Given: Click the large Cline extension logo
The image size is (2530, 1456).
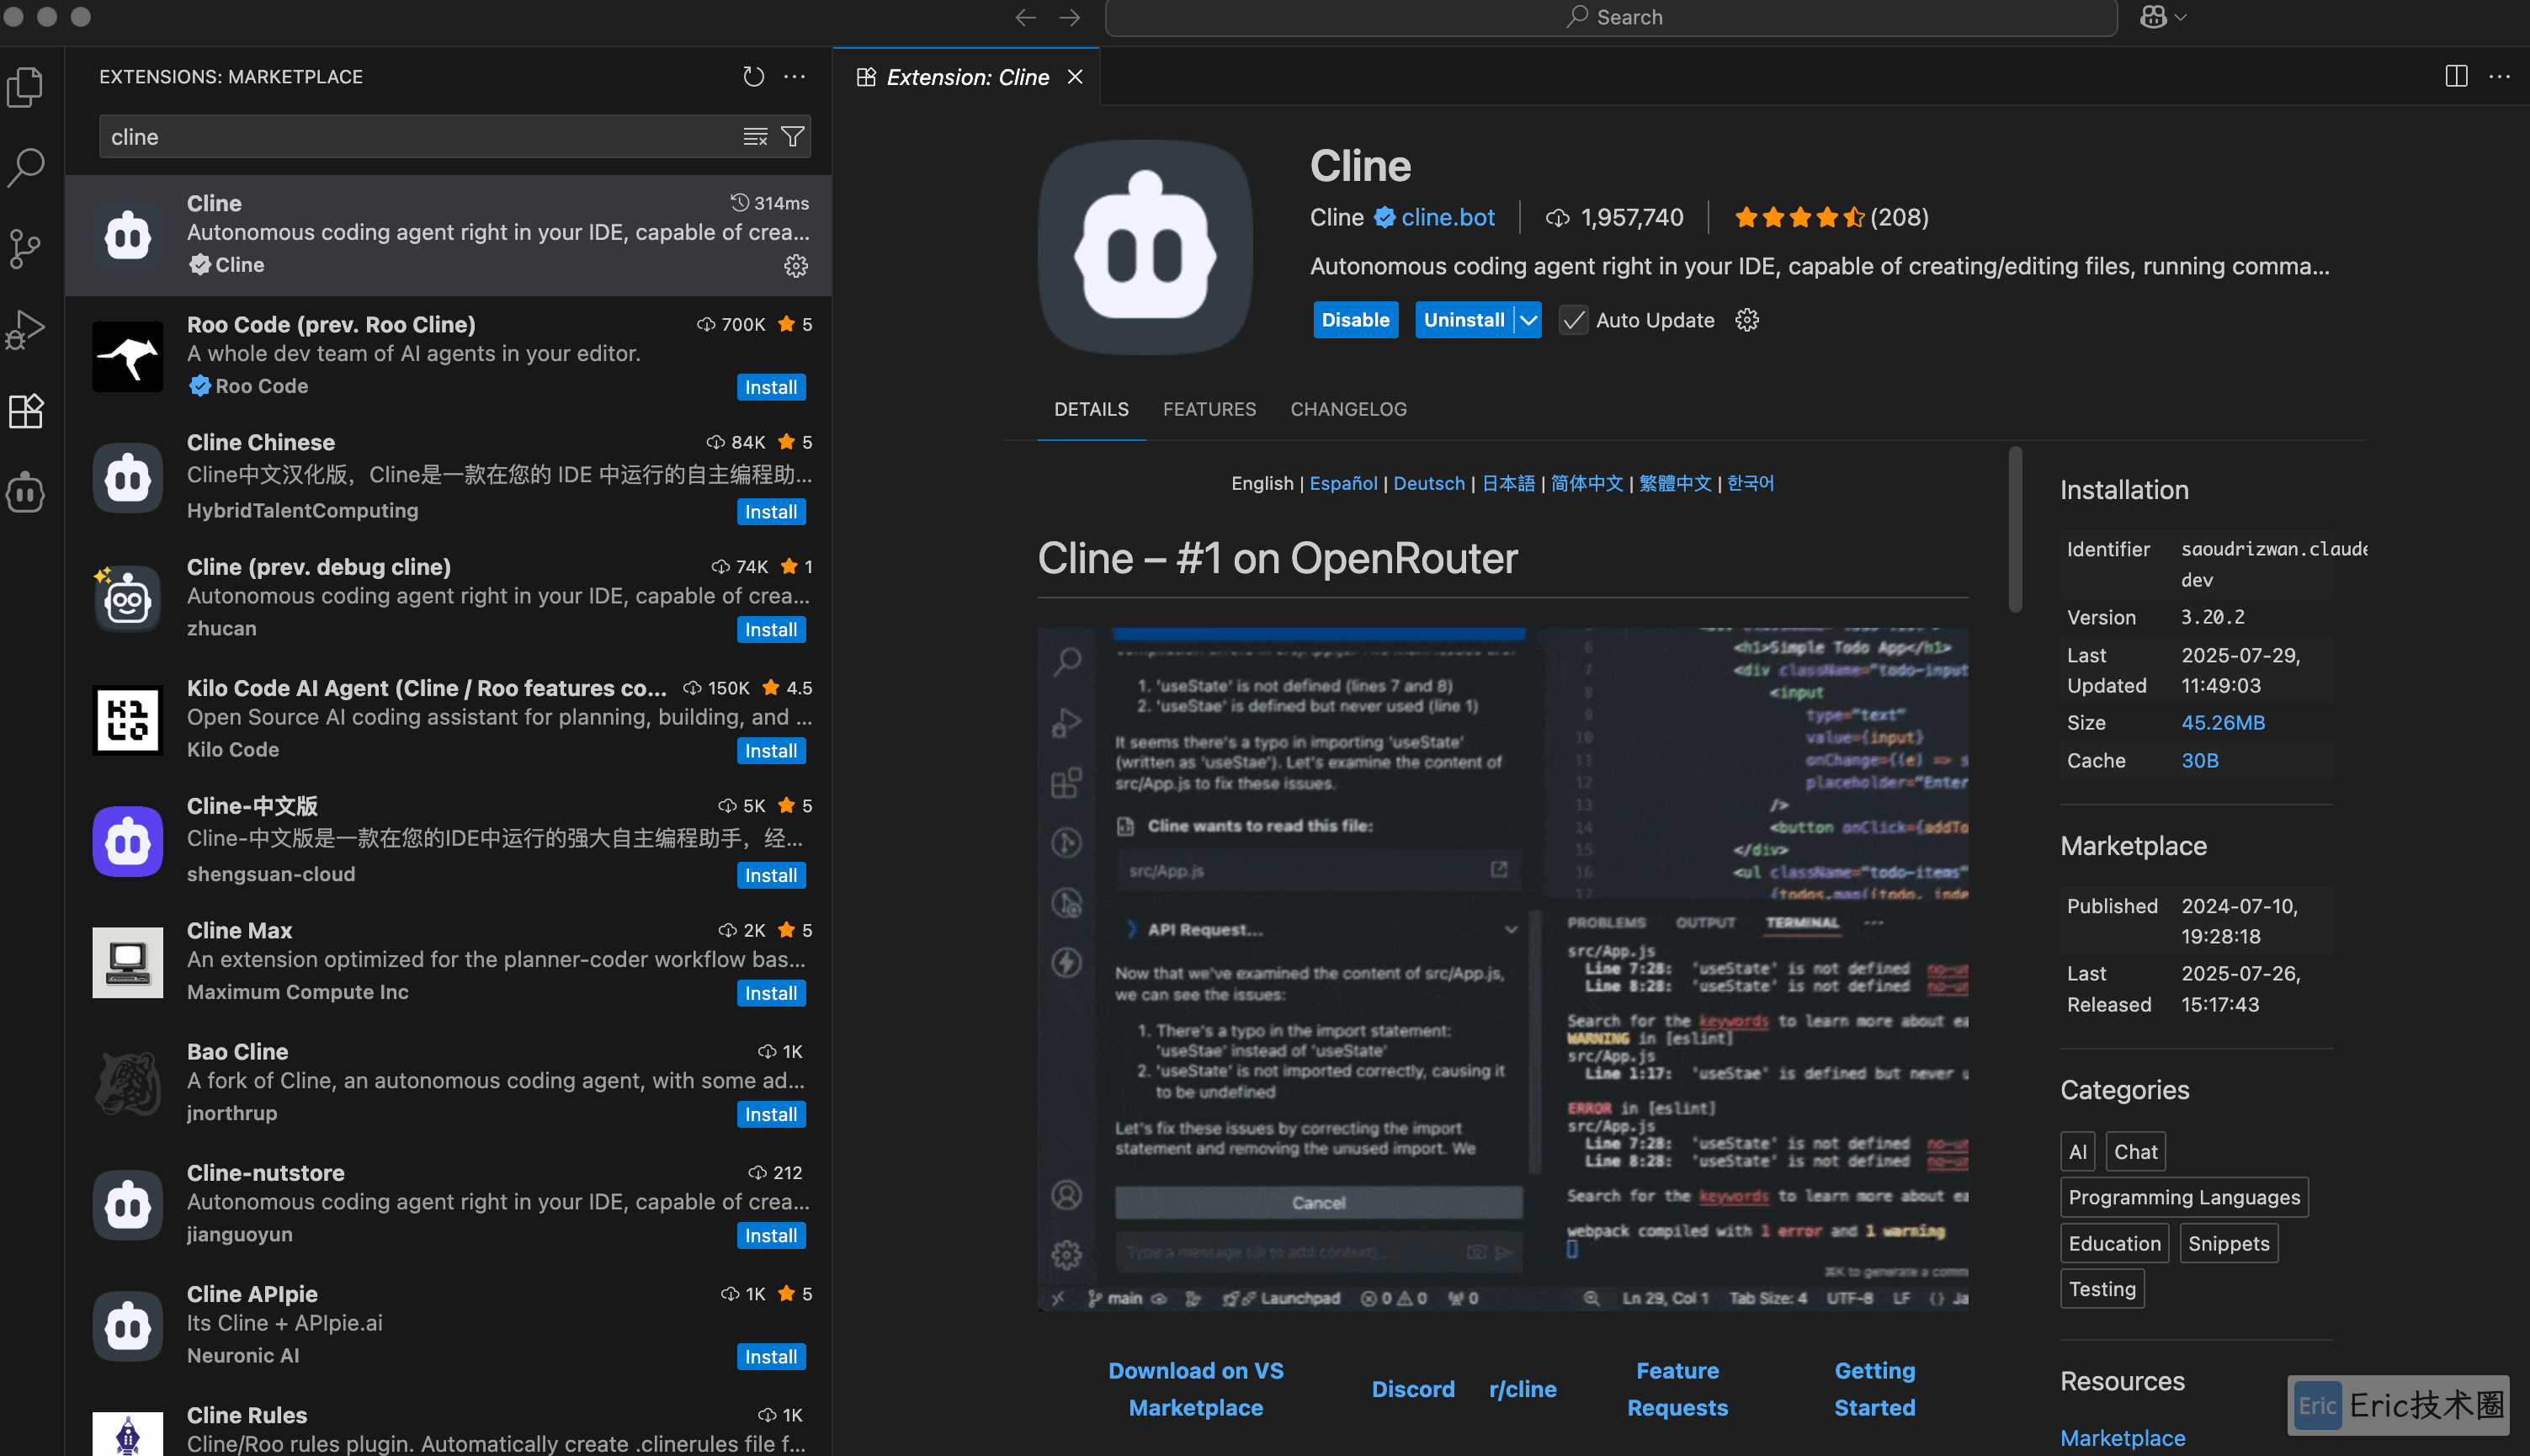Looking at the screenshot, I should point(1145,247).
